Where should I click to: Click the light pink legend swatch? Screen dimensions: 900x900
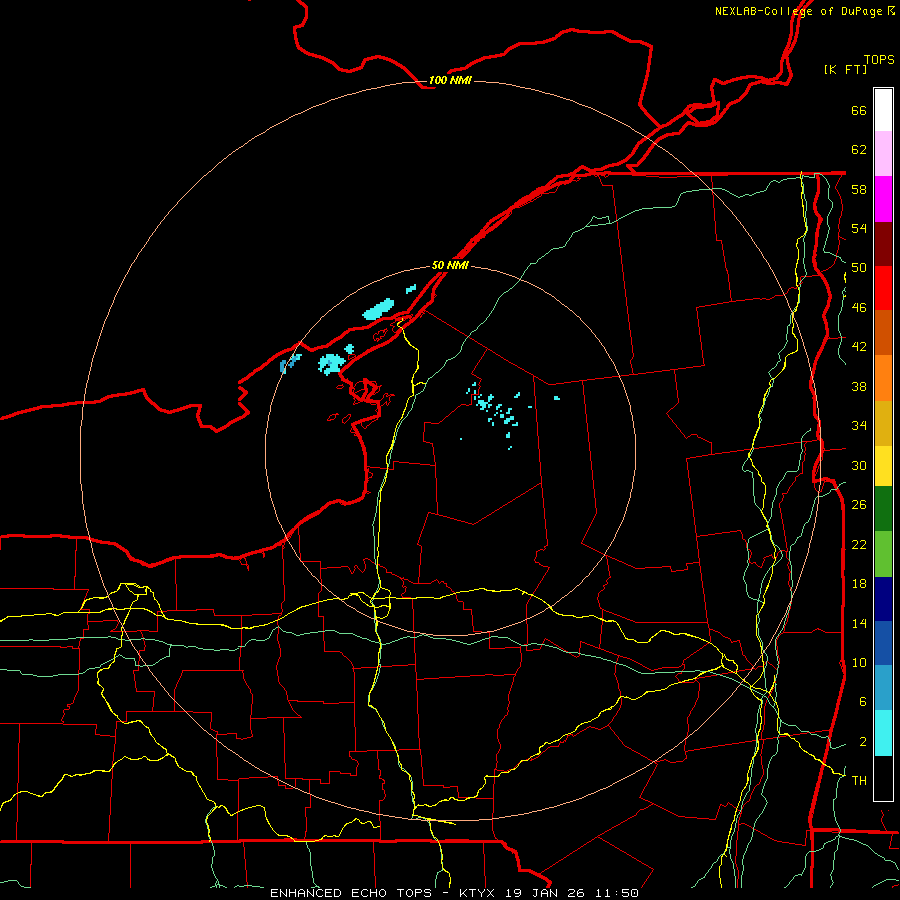click(x=883, y=154)
